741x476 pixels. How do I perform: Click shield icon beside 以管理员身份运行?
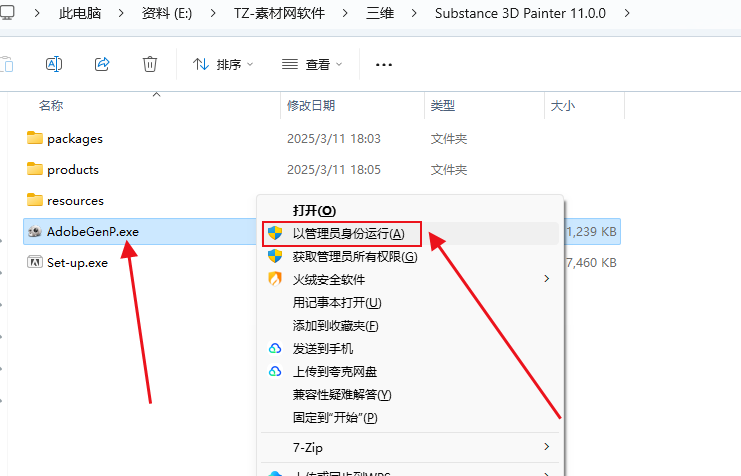coord(275,233)
